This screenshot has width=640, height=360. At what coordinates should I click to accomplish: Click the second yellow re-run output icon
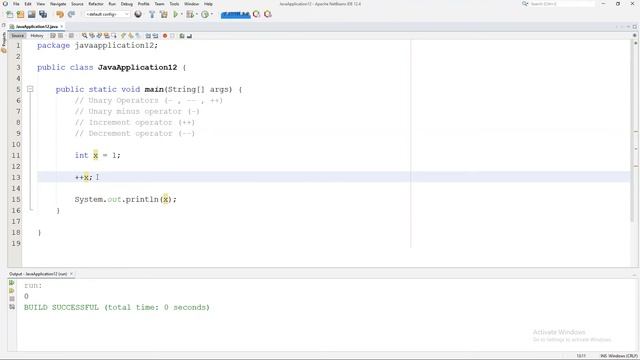[11, 291]
